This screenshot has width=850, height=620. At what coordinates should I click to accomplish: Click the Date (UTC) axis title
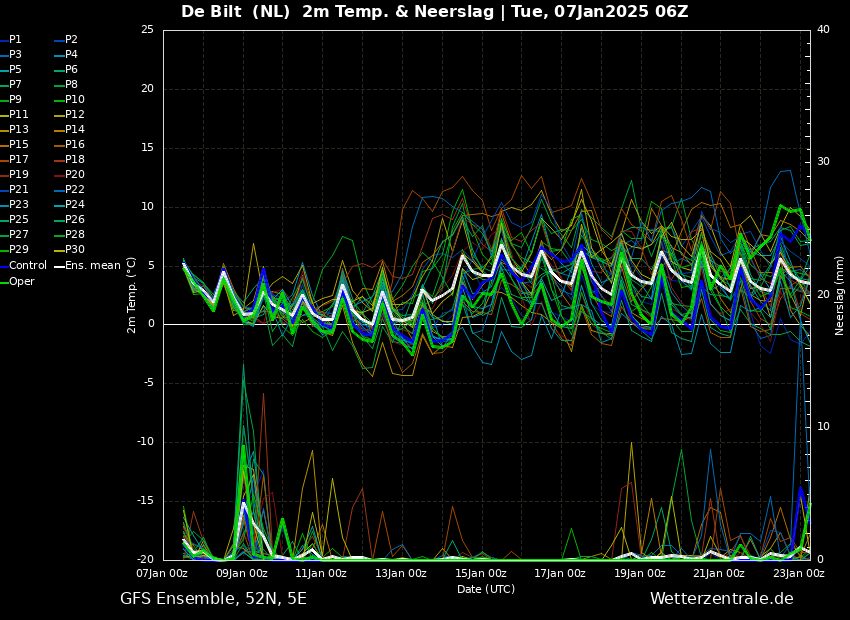click(x=486, y=589)
